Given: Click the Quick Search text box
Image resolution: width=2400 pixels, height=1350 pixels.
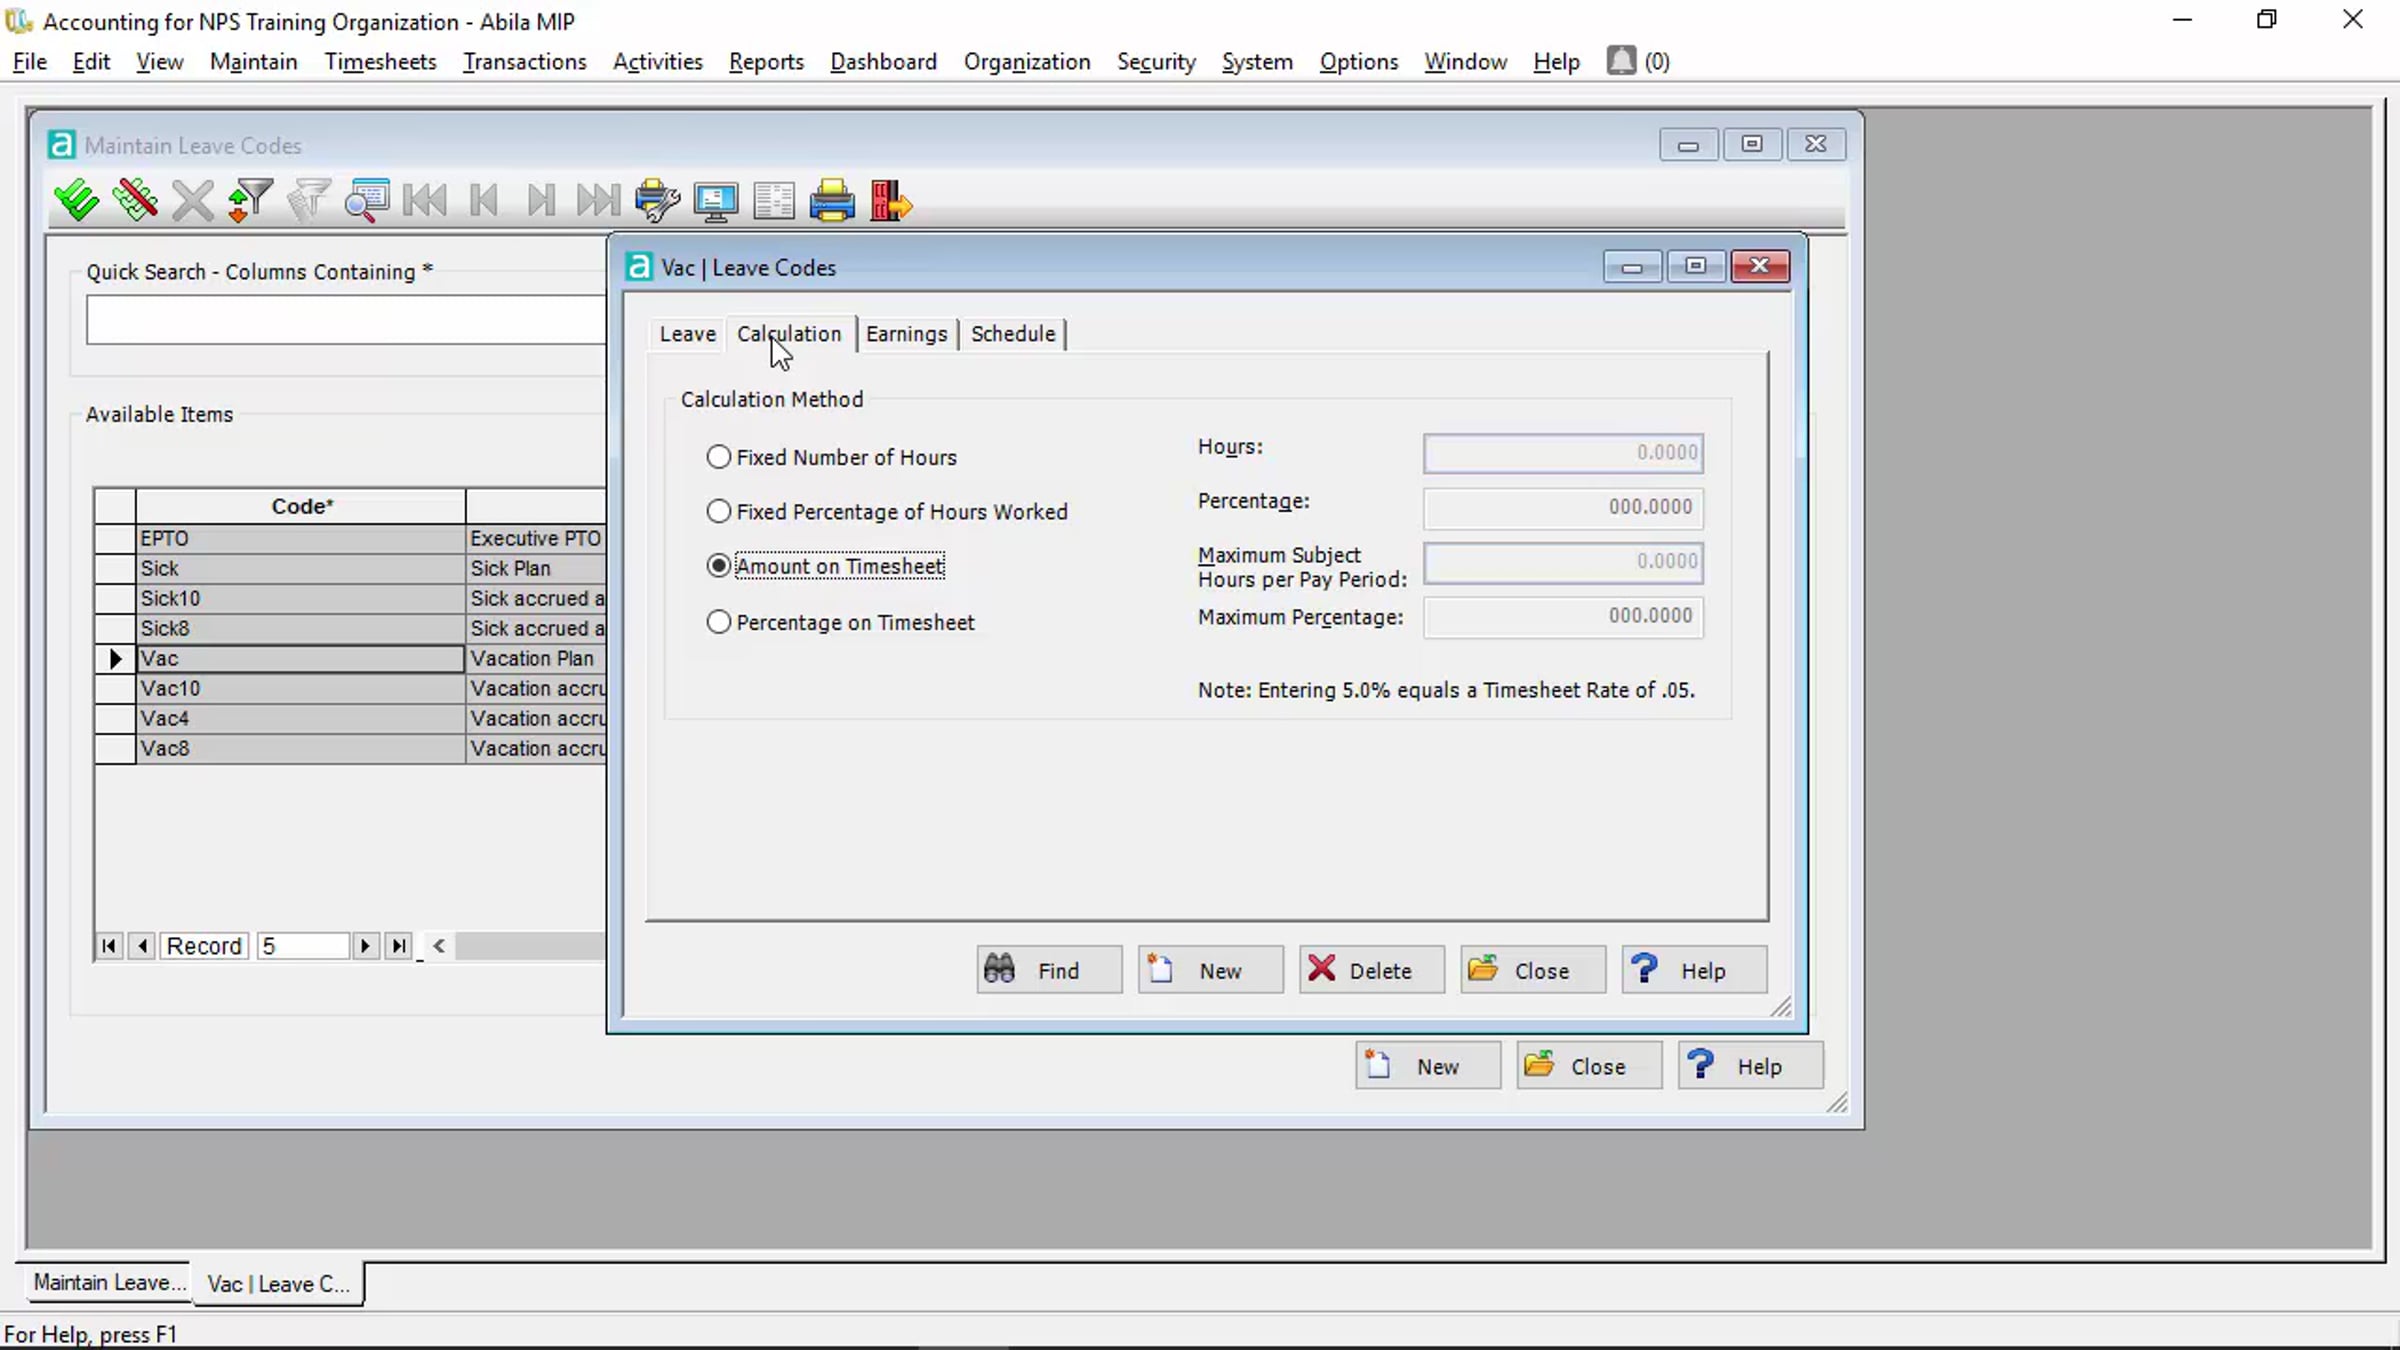Looking at the screenshot, I should [x=346, y=320].
